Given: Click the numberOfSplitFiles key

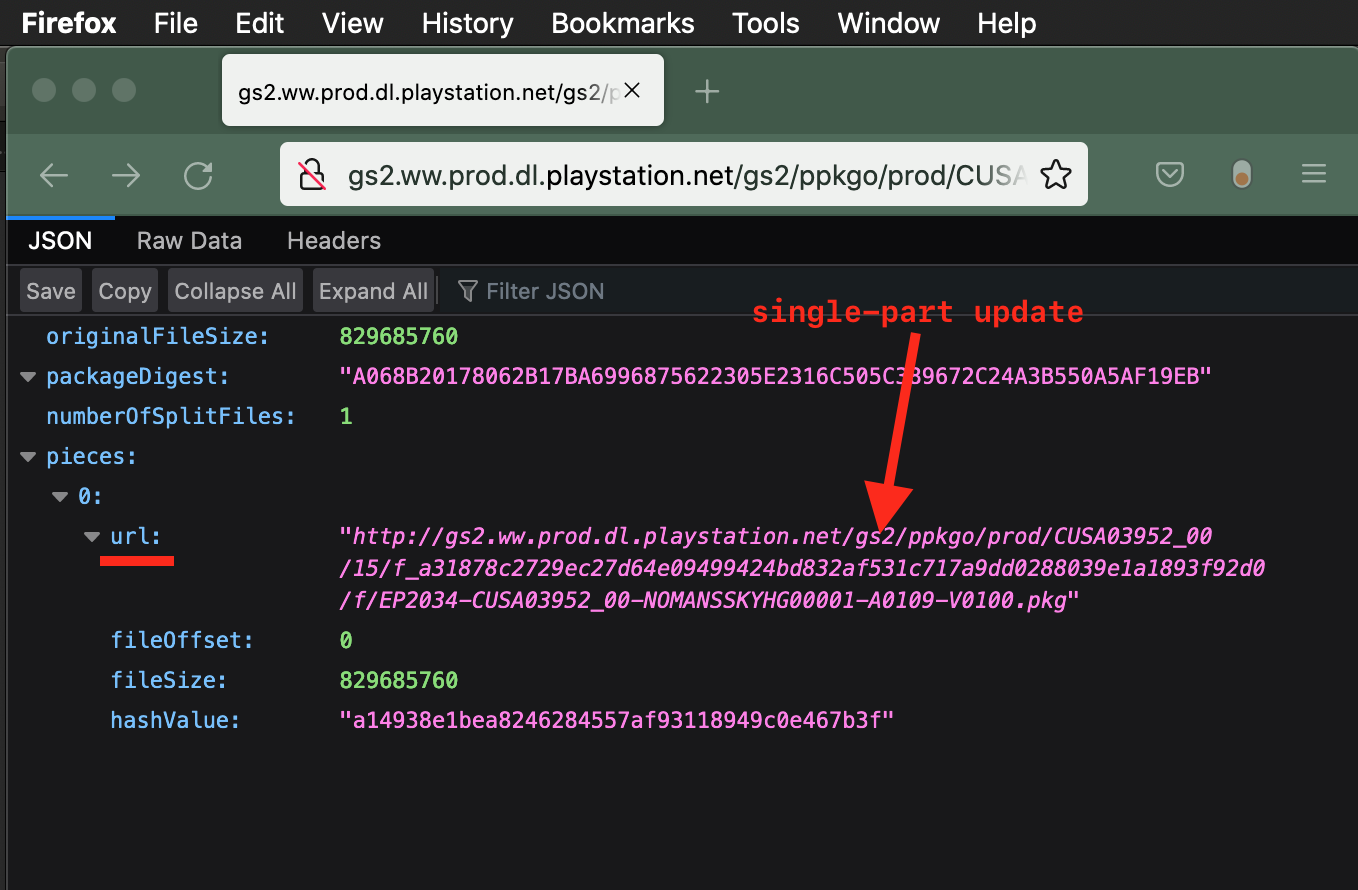Looking at the screenshot, I should point(171,416).
